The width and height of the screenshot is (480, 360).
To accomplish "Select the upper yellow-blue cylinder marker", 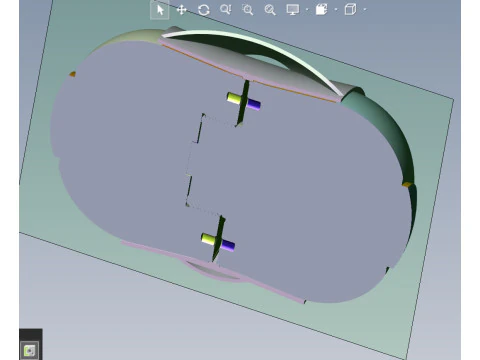I will click(244, 101).
